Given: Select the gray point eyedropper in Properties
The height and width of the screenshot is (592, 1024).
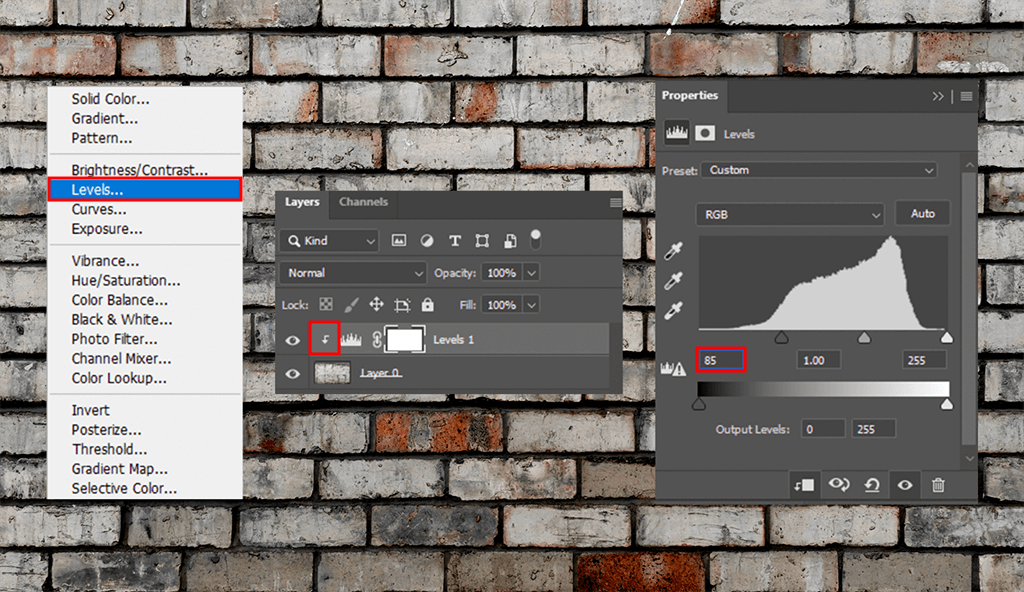Looking at the screenshot, I should (x=673, y=280).
